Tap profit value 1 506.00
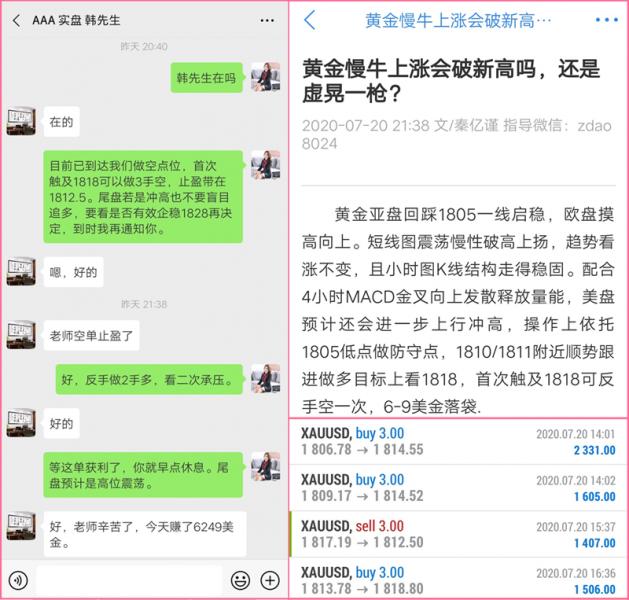Image resolution: width=629 pixels, height=600 pixels. [595, 590]
